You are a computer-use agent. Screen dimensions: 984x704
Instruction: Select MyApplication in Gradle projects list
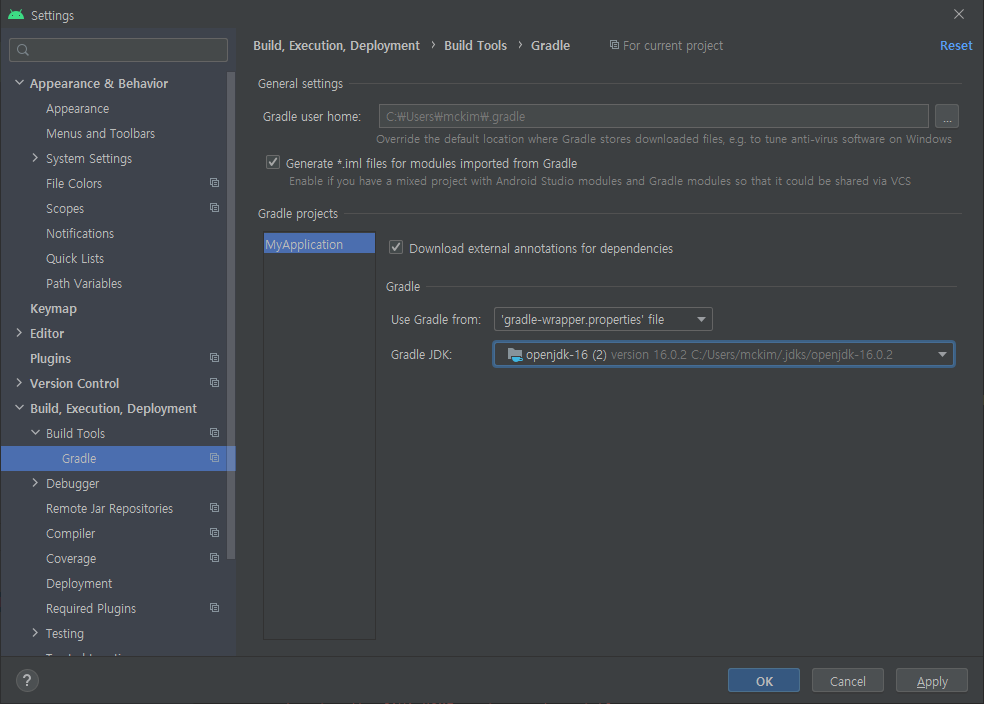(319, 243)
